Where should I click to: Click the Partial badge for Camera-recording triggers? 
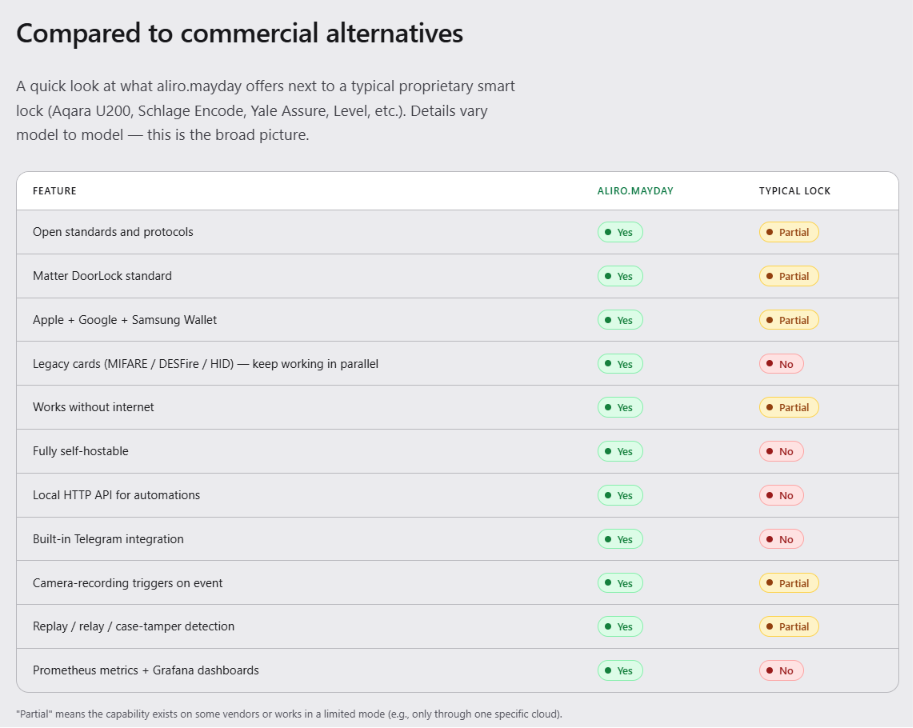pos(788,583)
